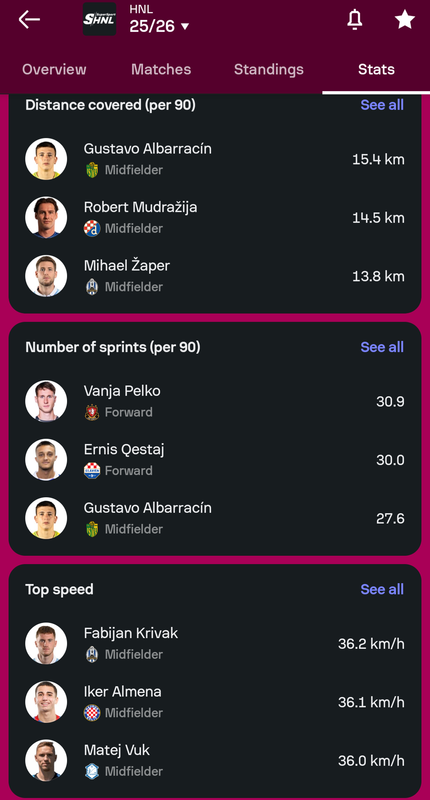Click Robert Mudražija's Dinamo club badge
Viewport: 430px width, 800px height.
[x=92, y=229]
